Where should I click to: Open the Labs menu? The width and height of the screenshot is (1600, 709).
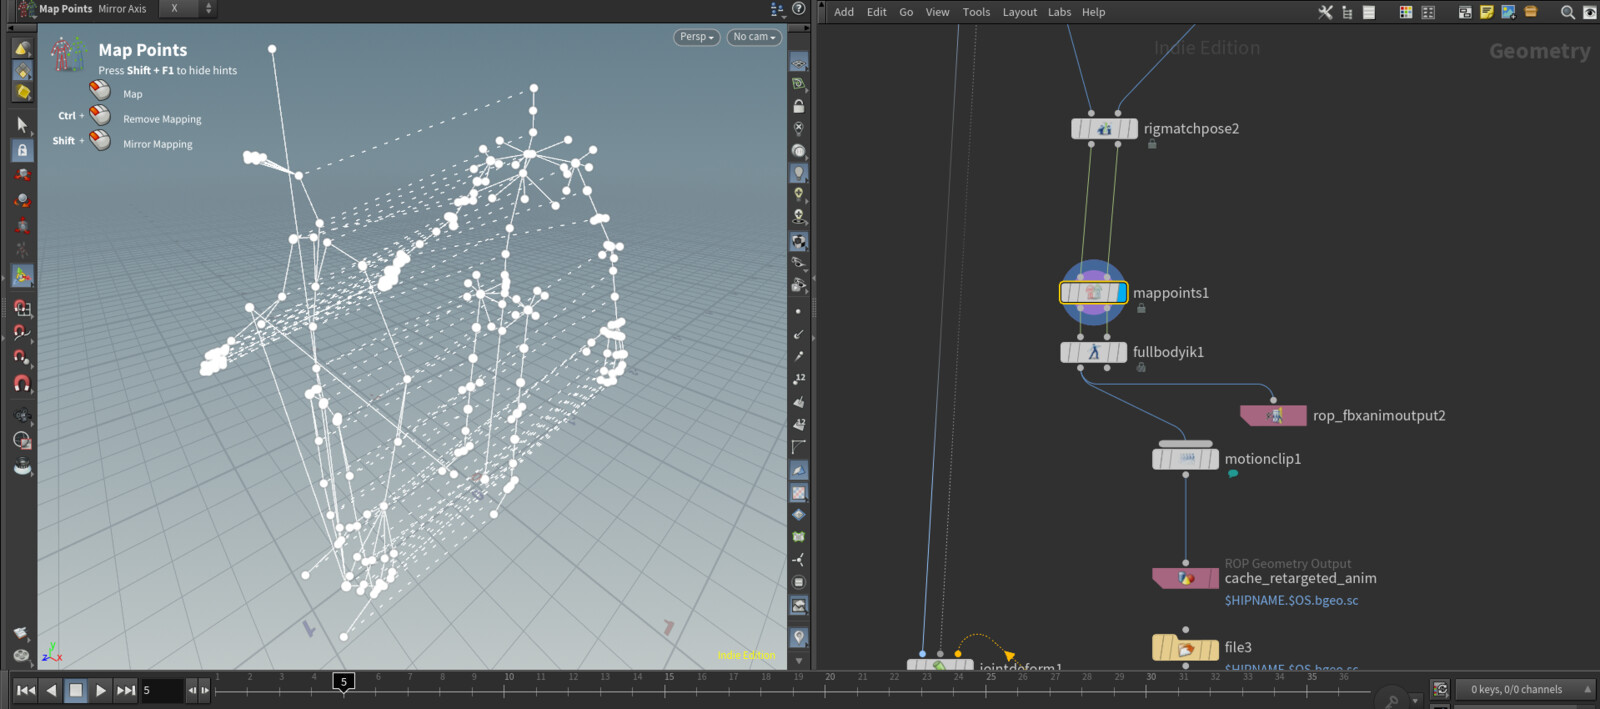click(x=1059, y=12)
